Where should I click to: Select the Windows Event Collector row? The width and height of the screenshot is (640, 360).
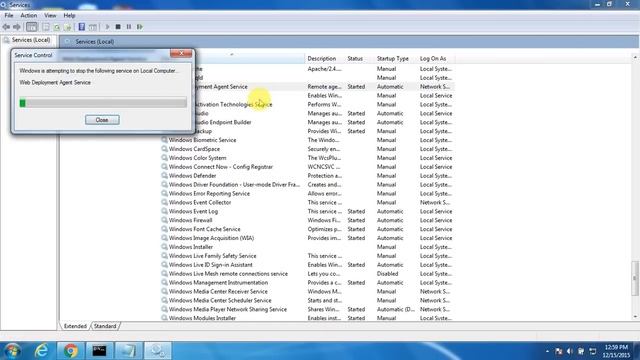pos(307,202)
